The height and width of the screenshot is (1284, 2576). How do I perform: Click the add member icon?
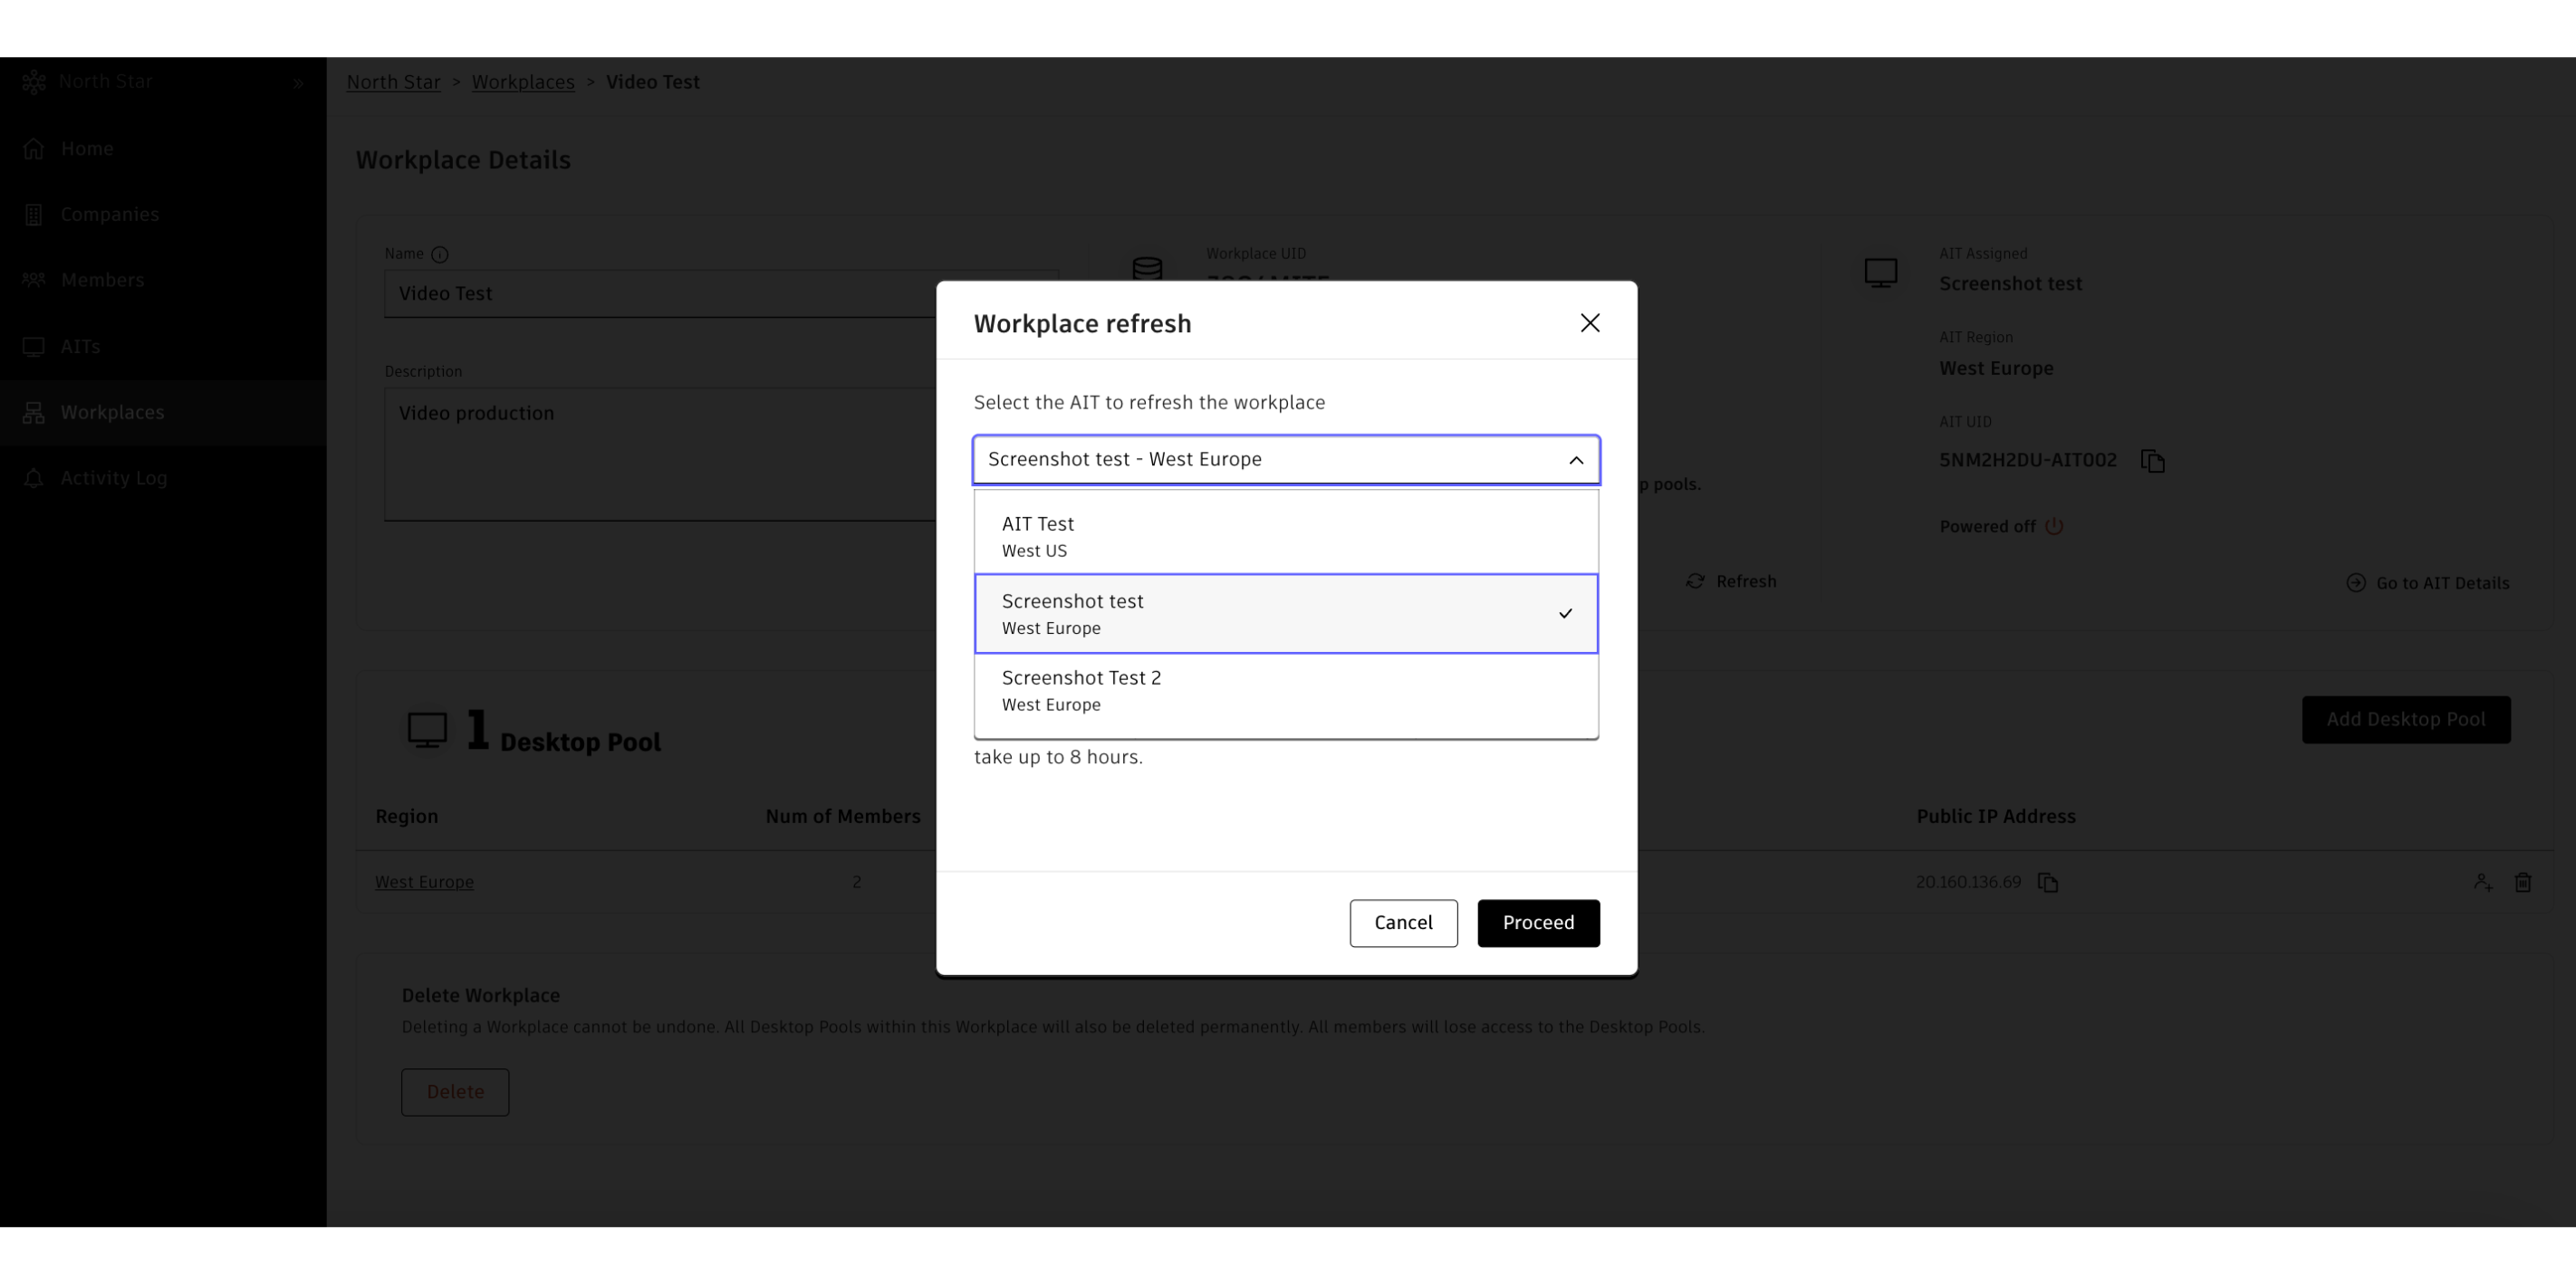click(2482, 883)
